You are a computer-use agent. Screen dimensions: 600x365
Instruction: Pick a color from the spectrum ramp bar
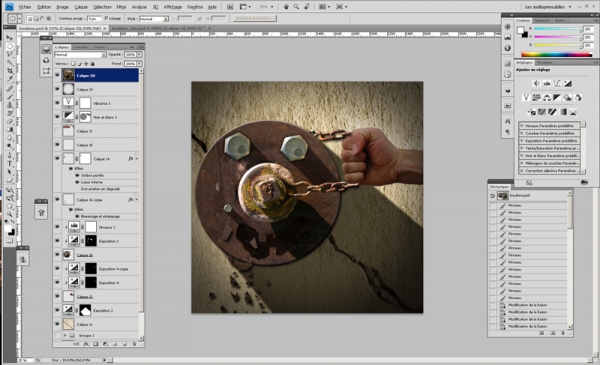pos(557,55)
